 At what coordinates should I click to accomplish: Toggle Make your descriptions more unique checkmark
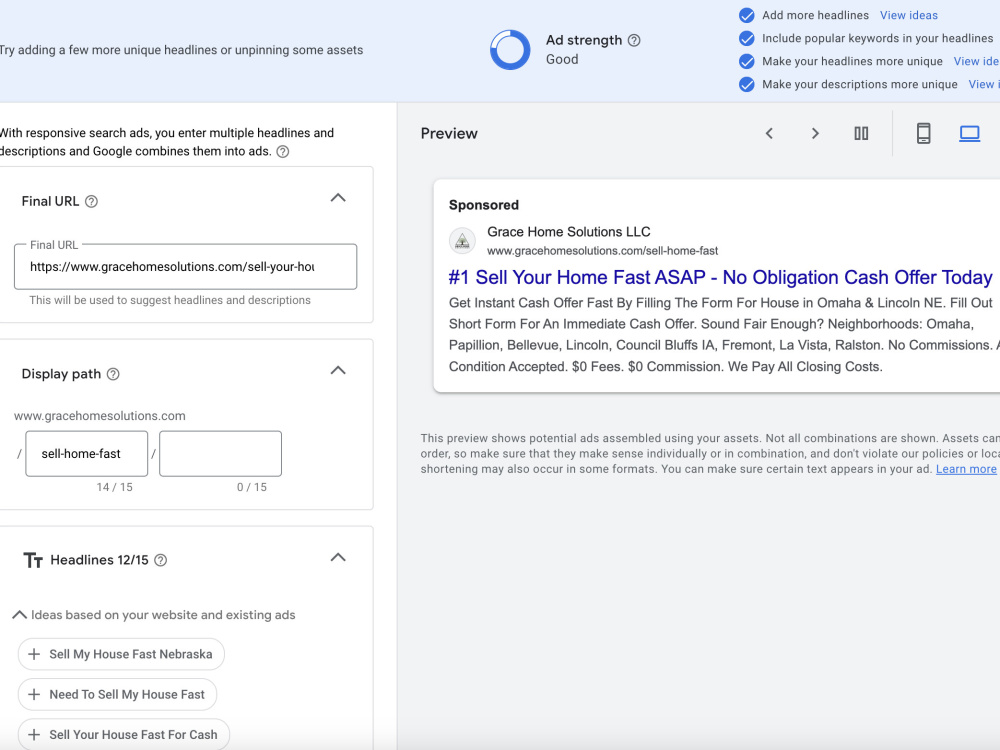click(746, 84)
